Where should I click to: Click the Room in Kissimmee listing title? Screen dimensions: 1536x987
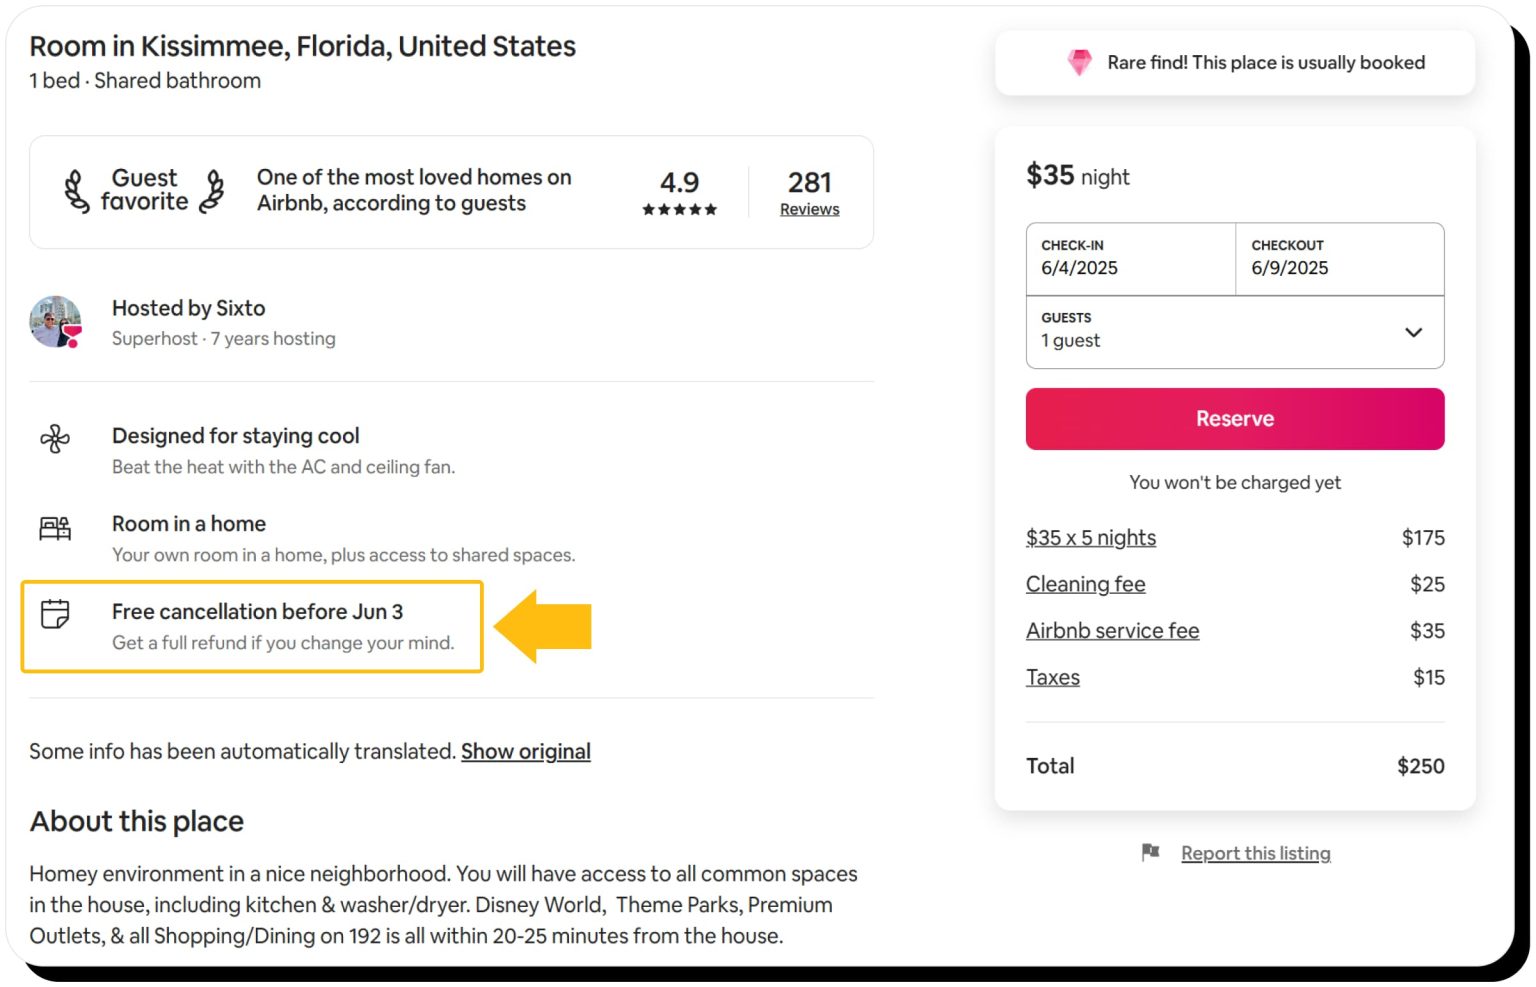tap(302, 46)
